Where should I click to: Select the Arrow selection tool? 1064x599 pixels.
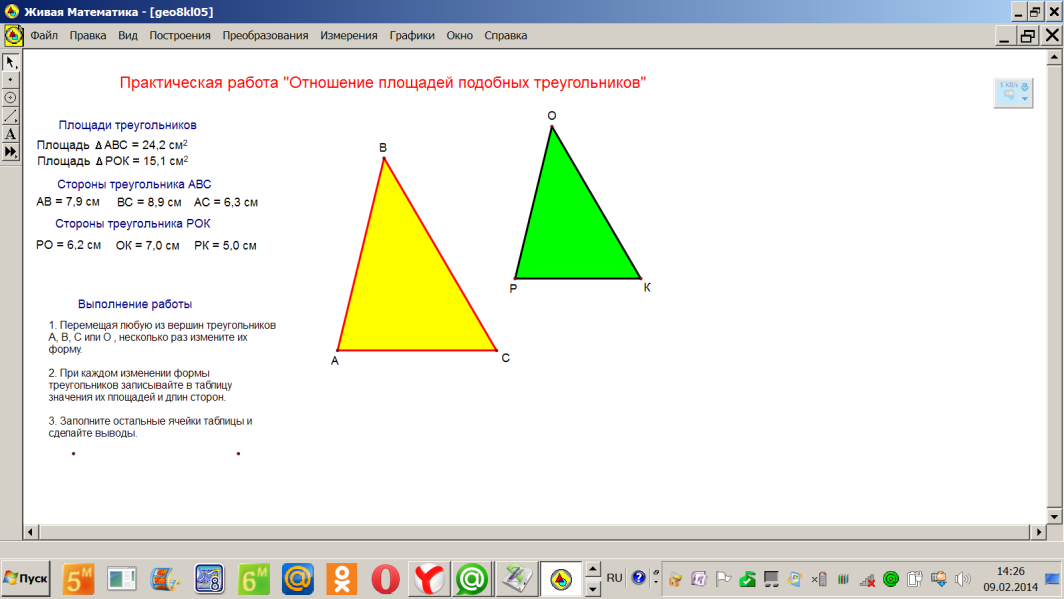tap(11, 62)
